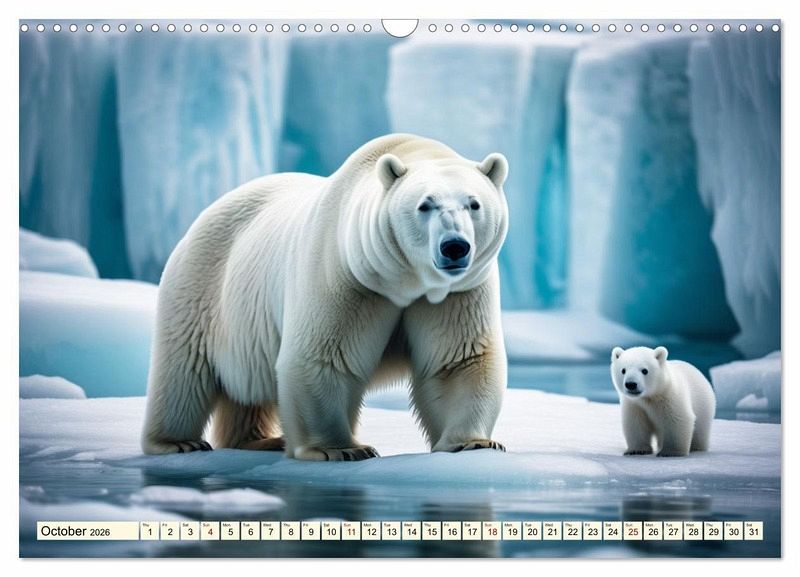Select the last day, 31
Screen dimensions: 800x577
(752, 531)
